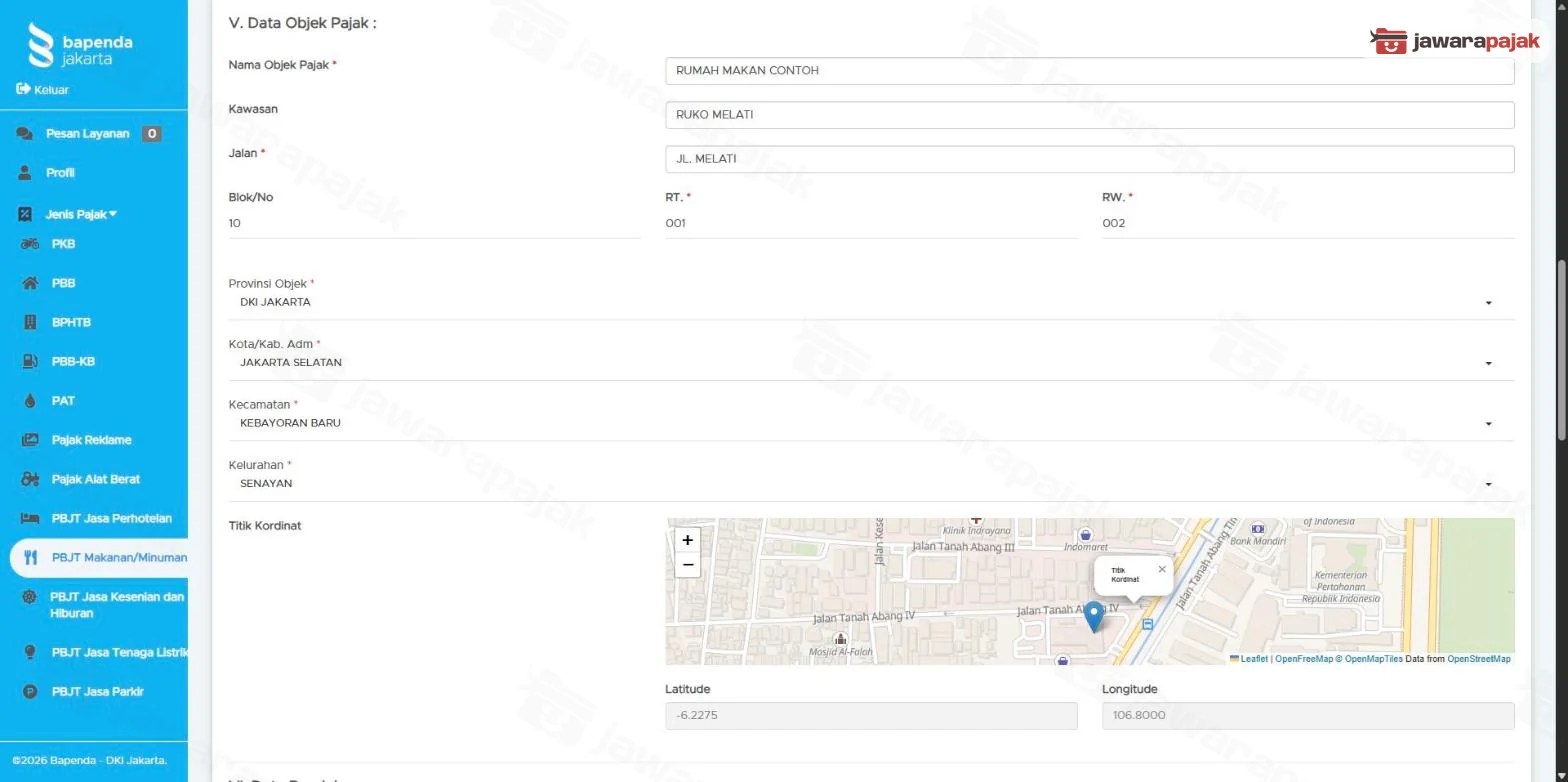Select the BPHTB building icon
The image size is (1568, 782).
30,322
